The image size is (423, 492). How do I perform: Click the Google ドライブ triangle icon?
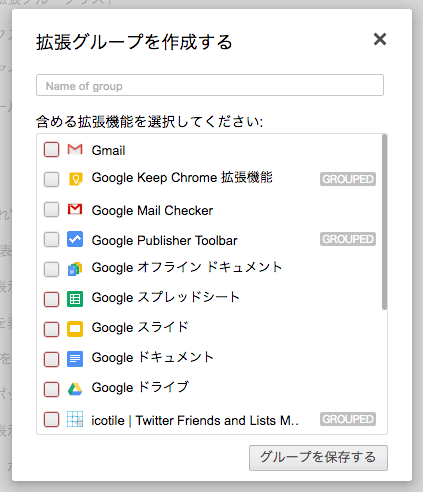75,389
